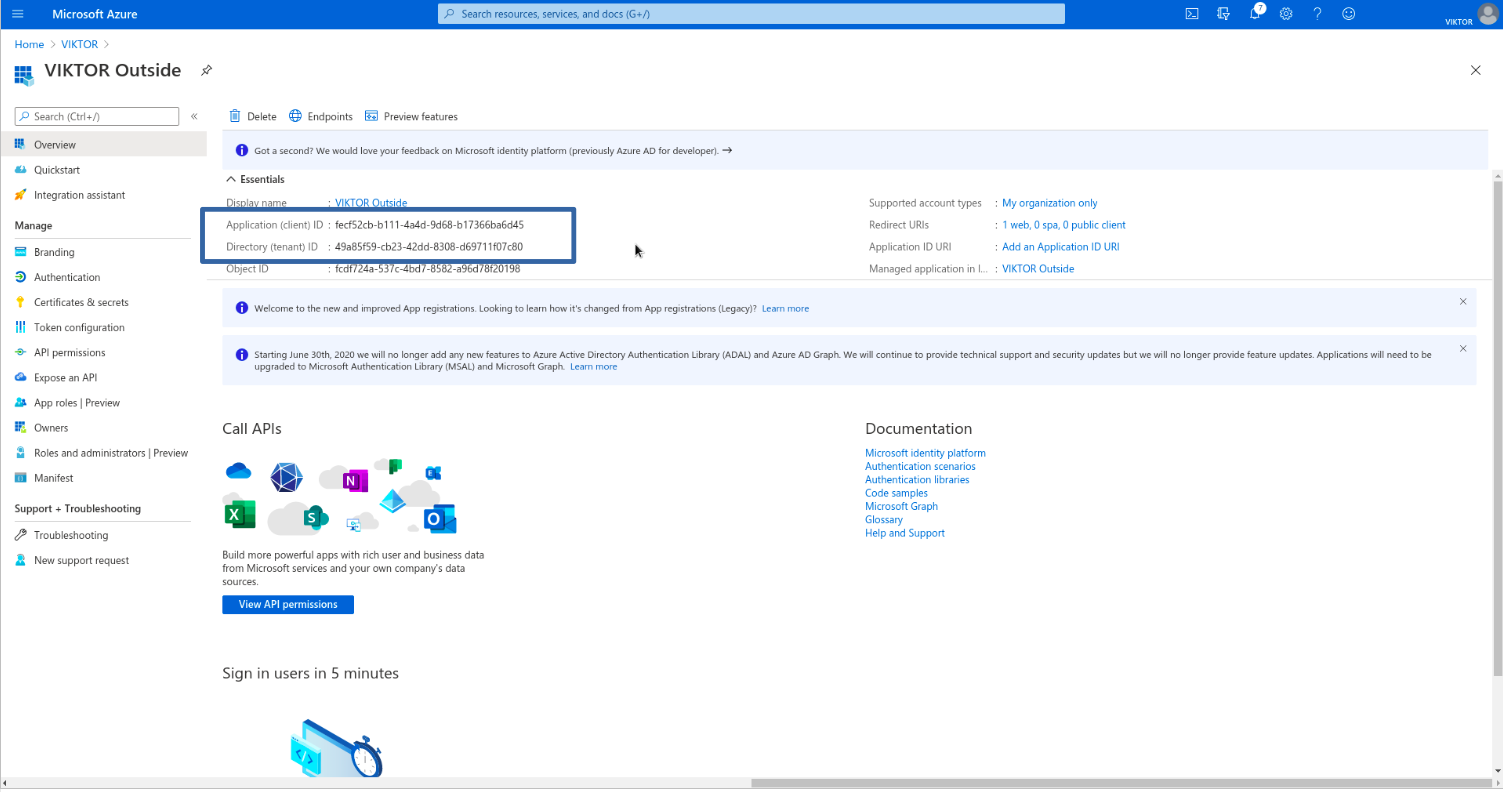Collapse the sidebar with the double chevron
Viewport: 1503px width, 792px height.
click(x=194, y=117)
